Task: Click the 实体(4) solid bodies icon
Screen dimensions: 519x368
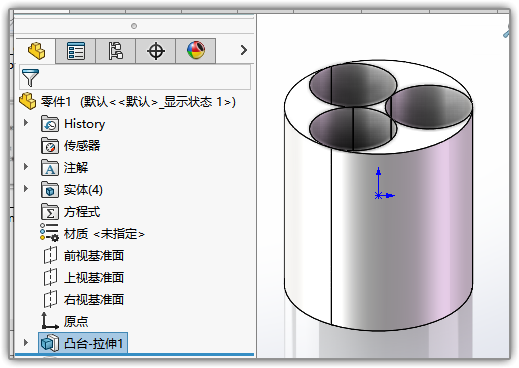Action: (50, 190)
